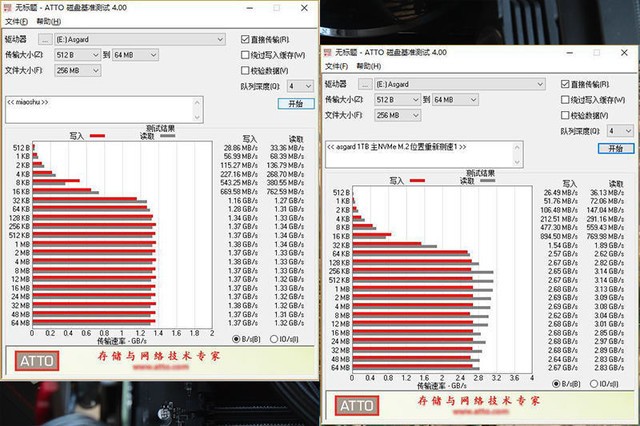Click browse drive button in left window

tap(45, 40)
